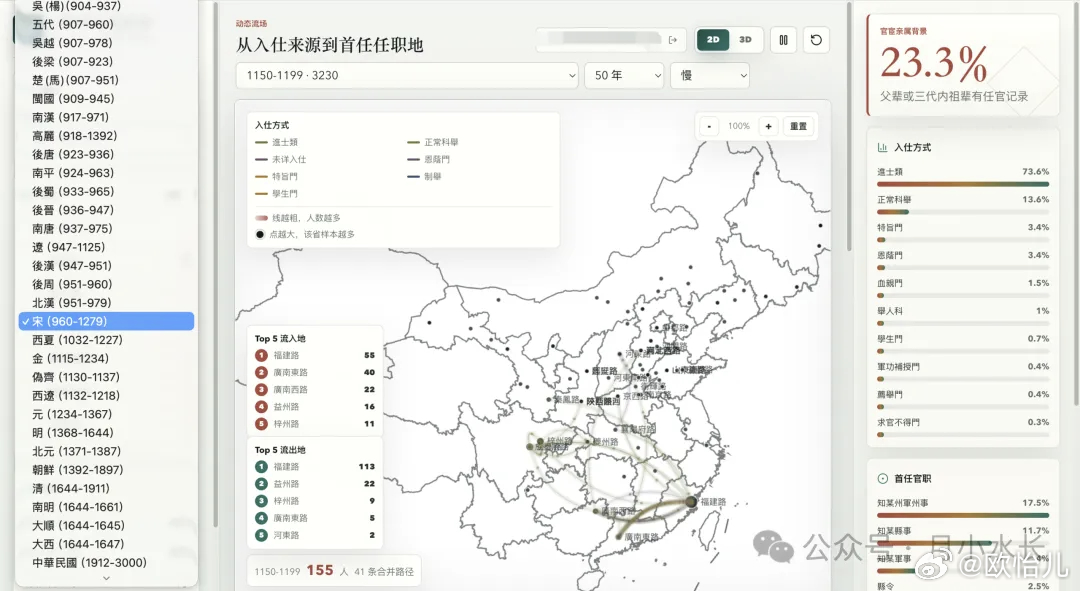Click the 廣南東路 outflow rank 4 badge
Image resolution: width=1080 pixels, height=591 pixels.
[x=261, y=518]
